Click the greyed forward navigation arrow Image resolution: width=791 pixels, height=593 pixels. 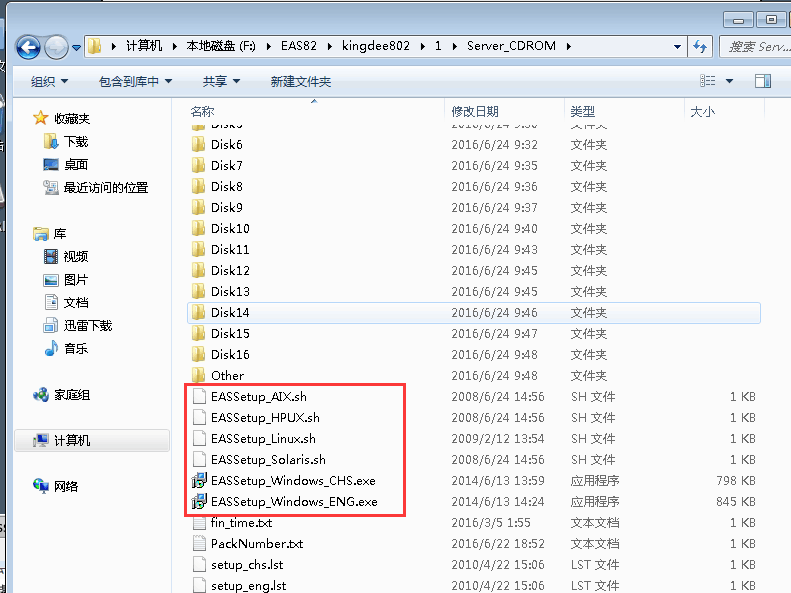tap(56, 47)
